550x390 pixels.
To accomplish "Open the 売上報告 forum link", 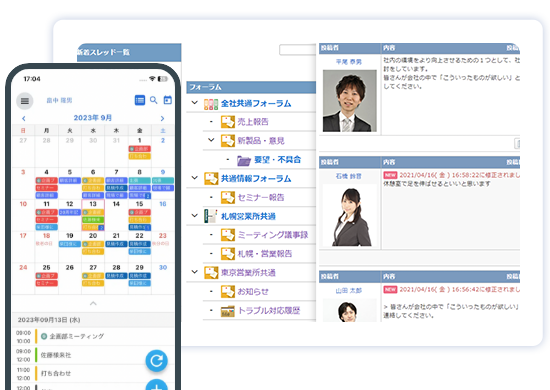I will (253, 122).
